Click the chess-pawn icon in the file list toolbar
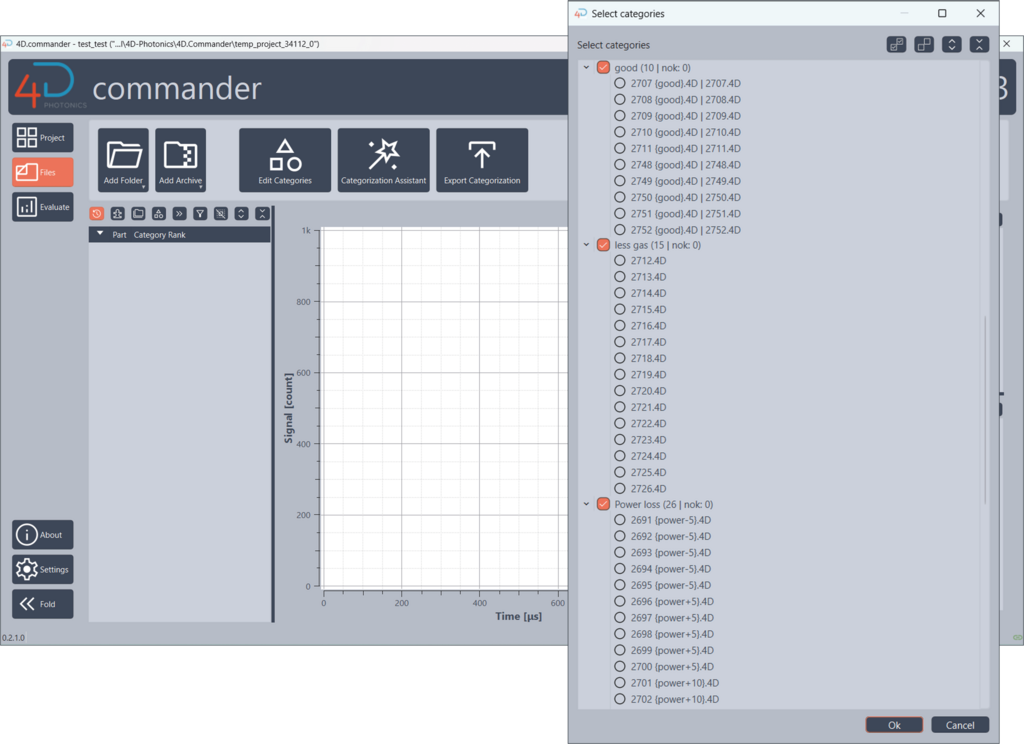This screenshot has width=1024, height=744. click(x=118, y=214)
